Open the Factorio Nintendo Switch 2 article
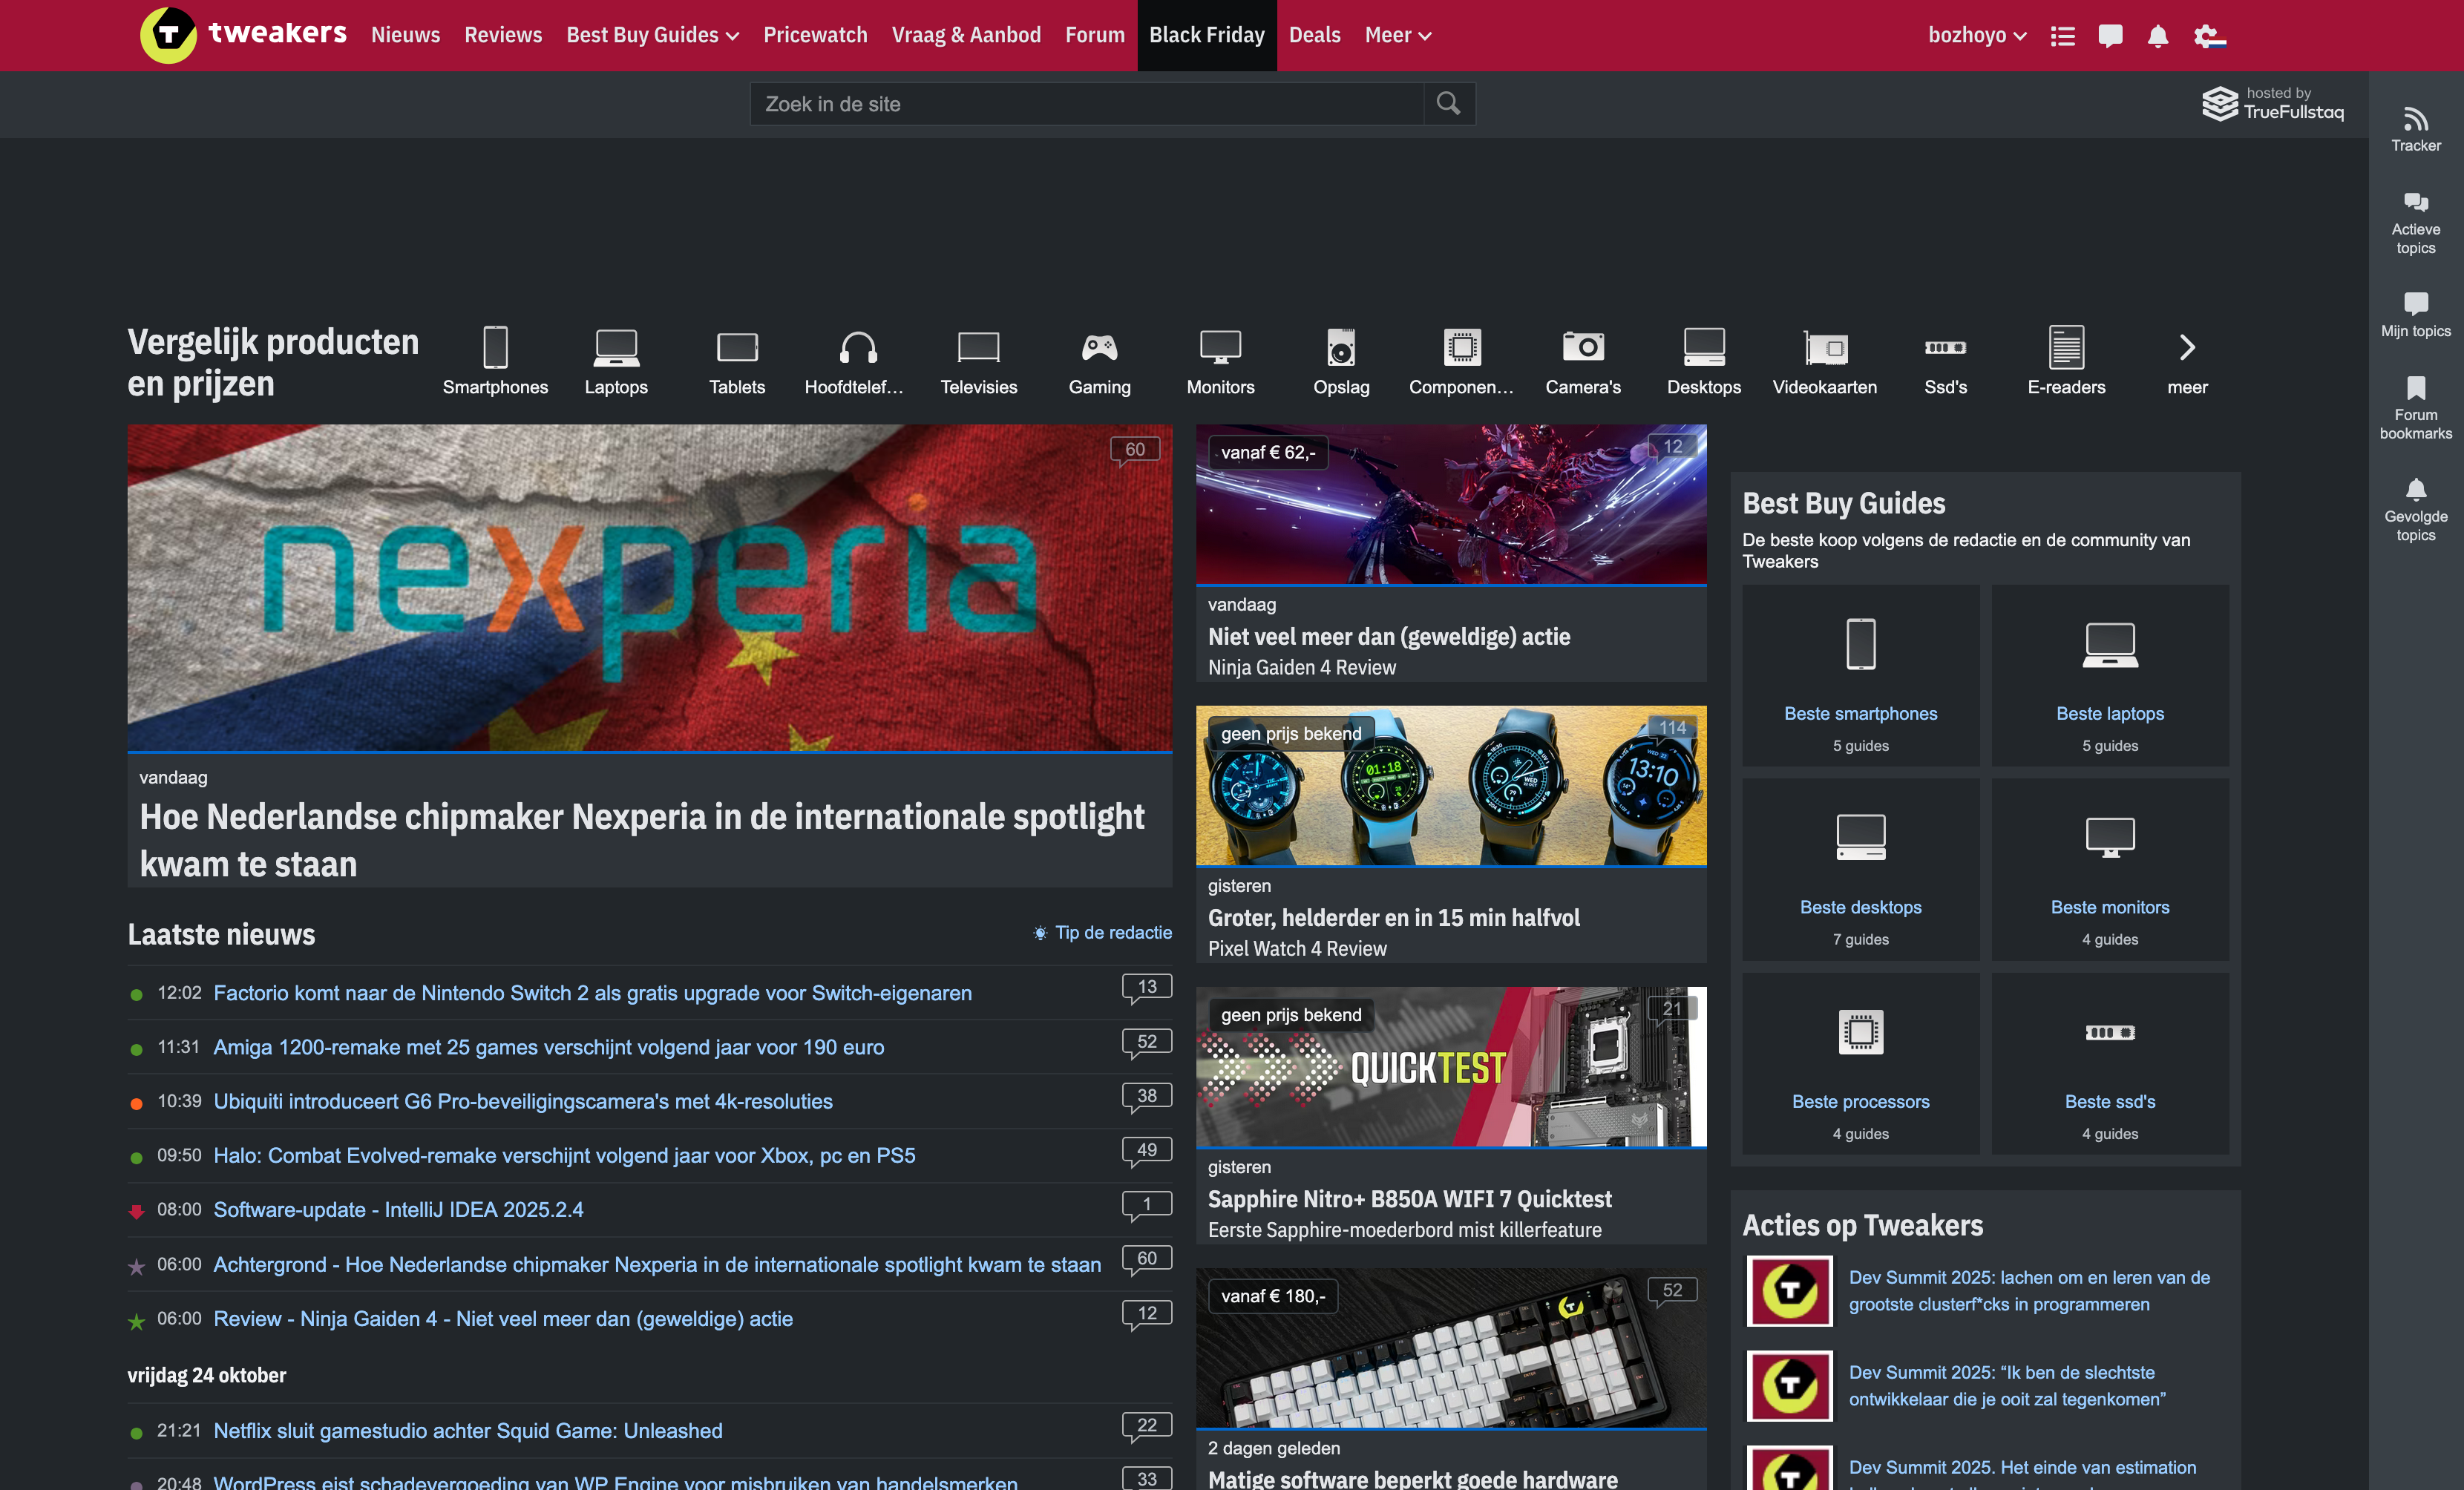Viewport: 2464px width, 1490px height. (x=592, y=993)
